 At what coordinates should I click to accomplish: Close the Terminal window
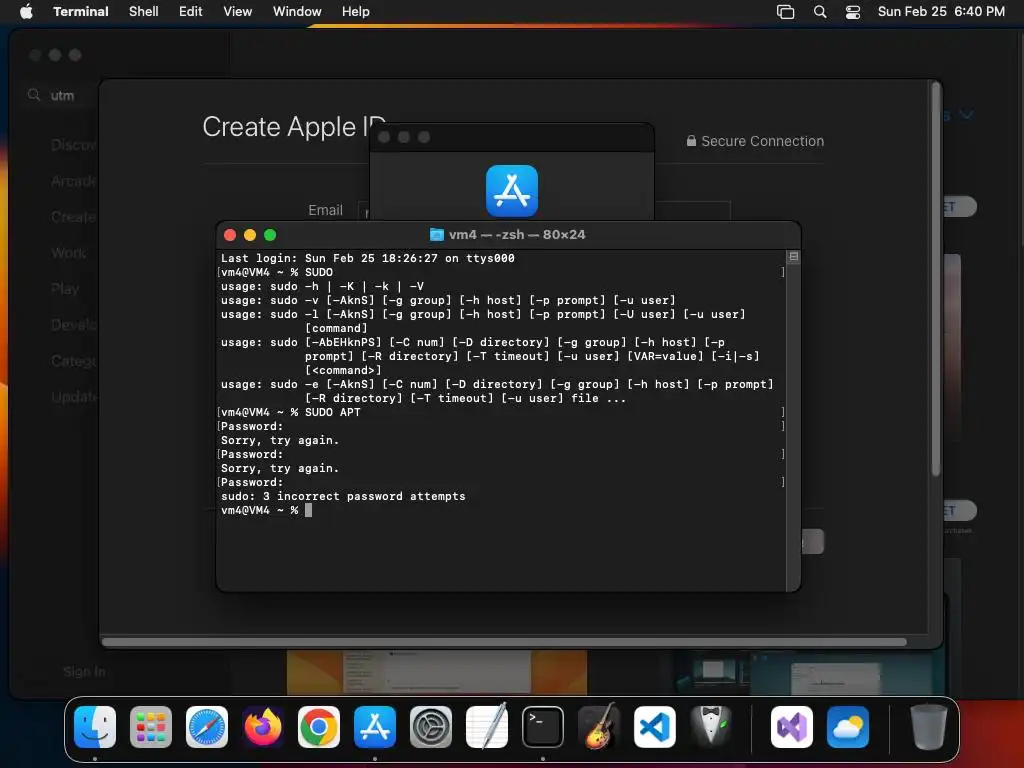point(230,235)
